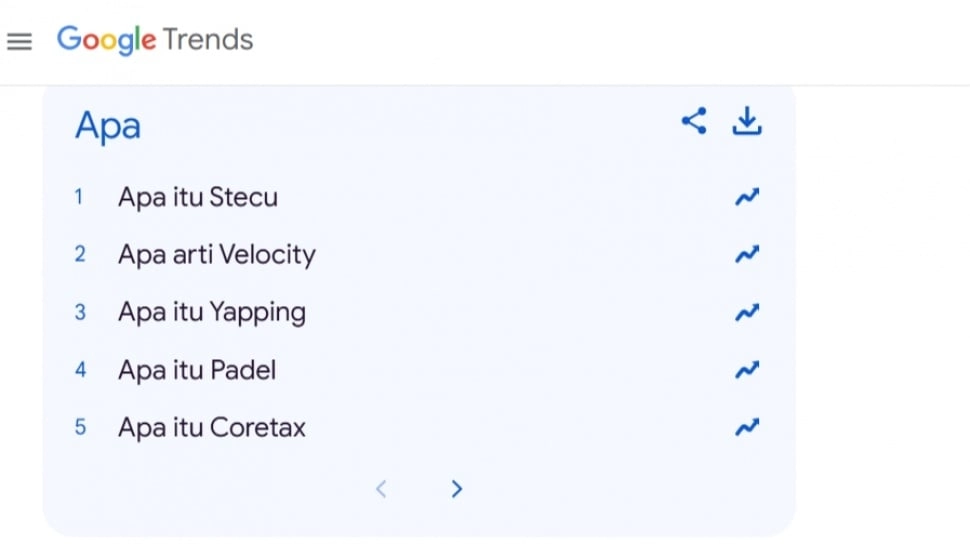Open the Apa itu Padel query

coord(197,371)
